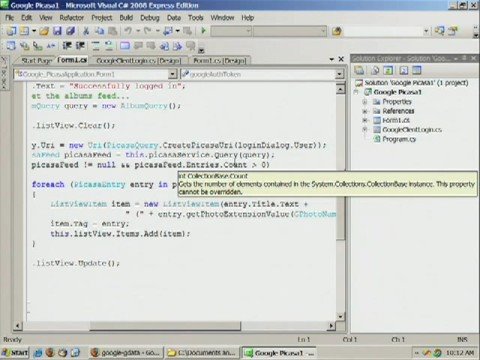The height and width of the screenshot is (360, 480).
Task: Expand the Form1.cs node
Action: tap(365, 120)
